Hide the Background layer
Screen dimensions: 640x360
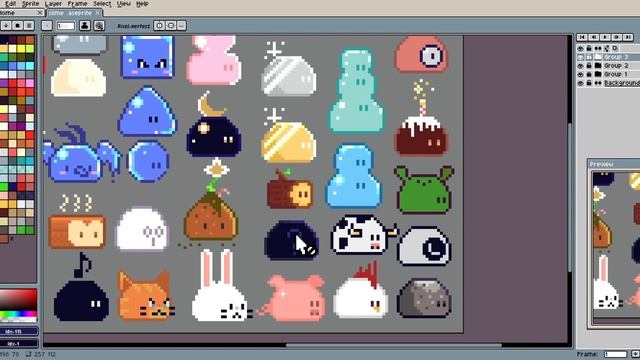tap(580, 83)
